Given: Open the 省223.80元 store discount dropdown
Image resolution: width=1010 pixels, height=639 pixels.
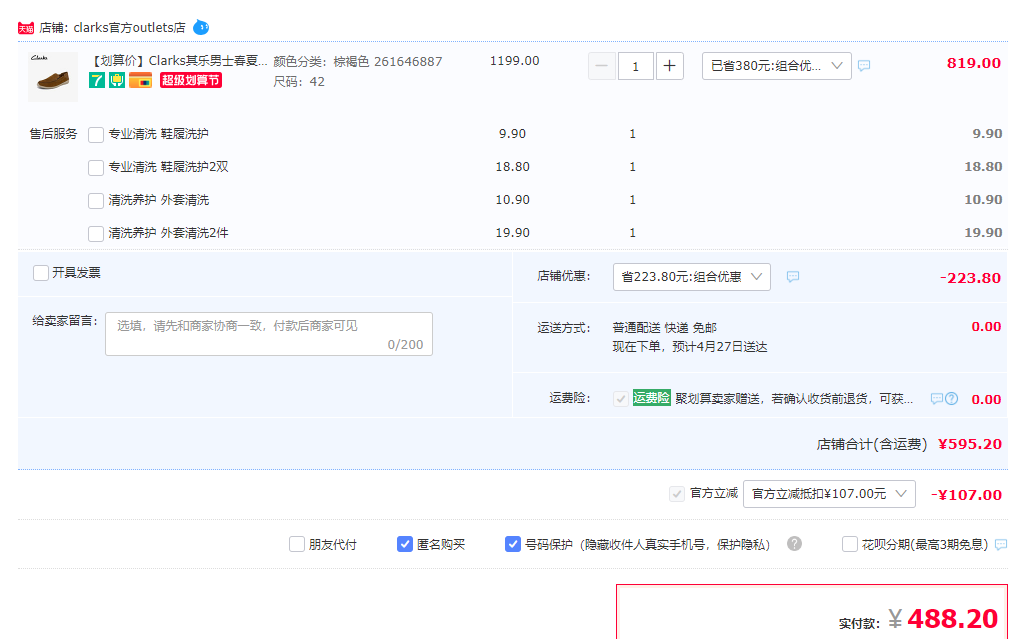Looking at the screenshot, I should click(692, 277).
